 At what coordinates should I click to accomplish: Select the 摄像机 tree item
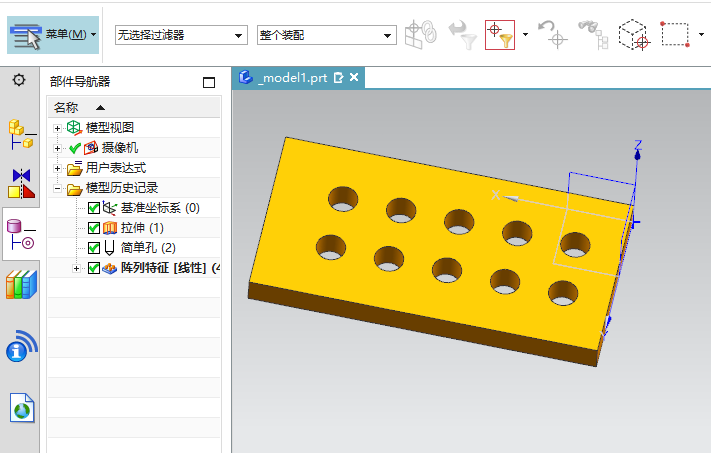click(x=120, y=148)
